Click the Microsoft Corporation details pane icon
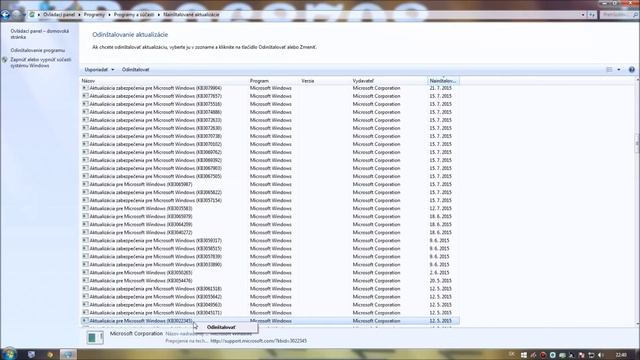 95,337
